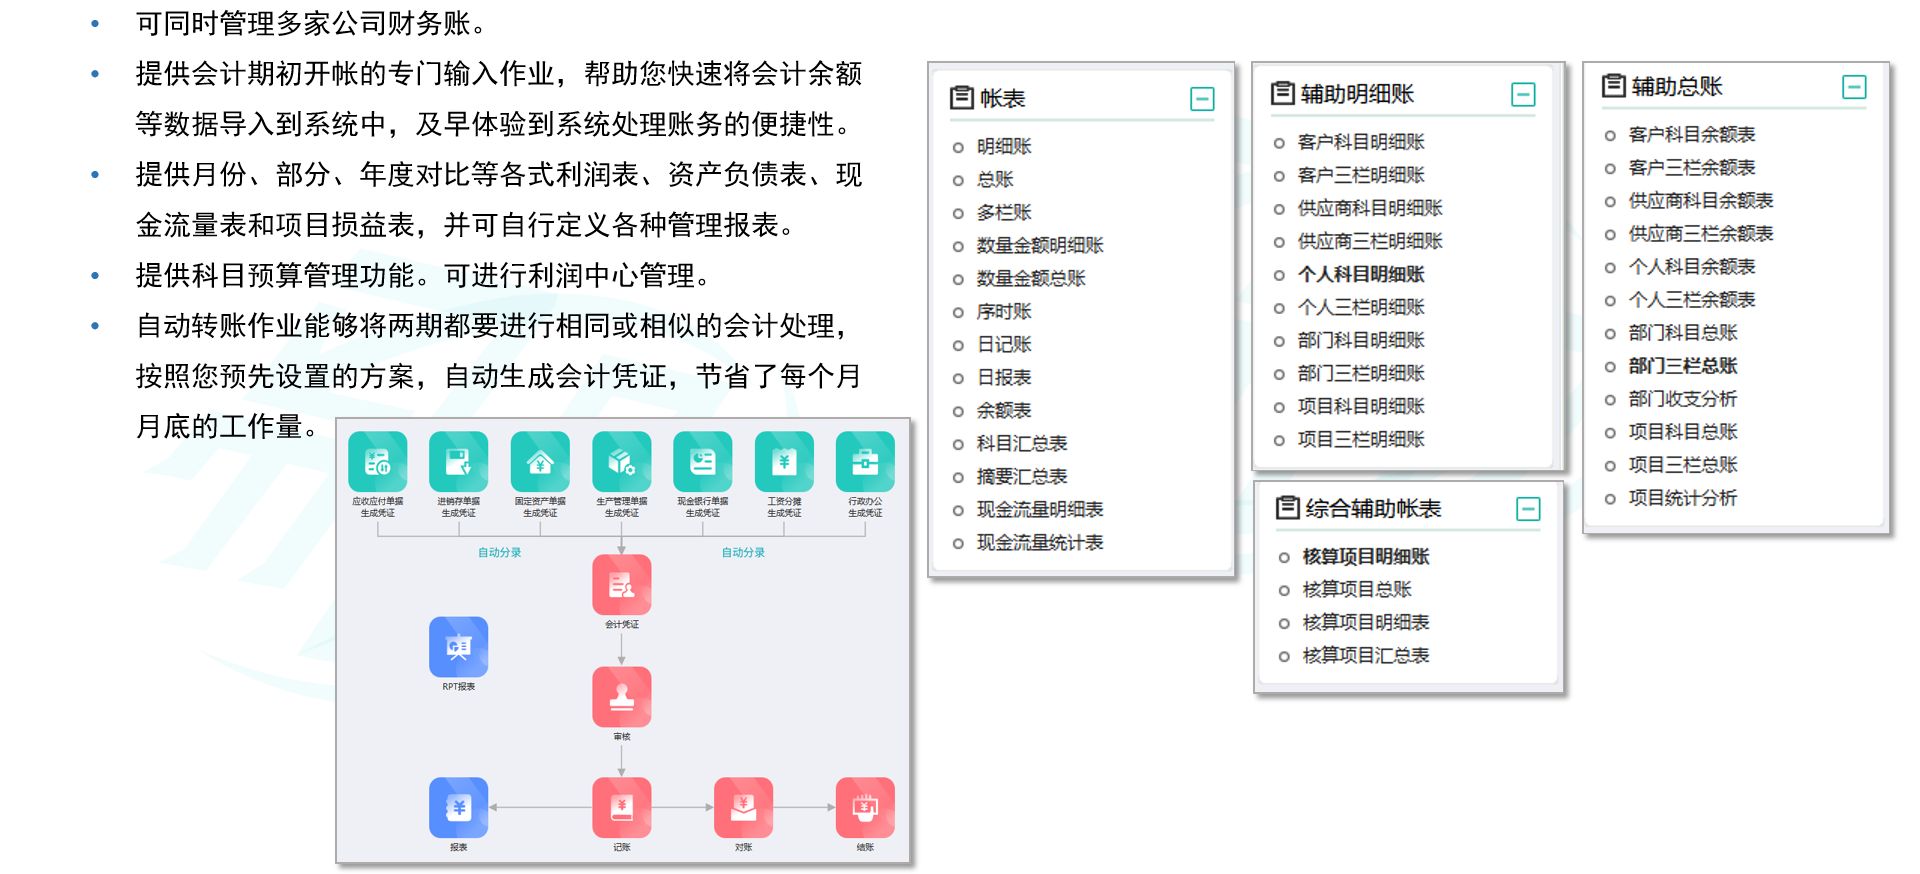Select the 记账 bookkeeping icon
This screenshot has width=1920, height=874.
(x=621, y=808)
